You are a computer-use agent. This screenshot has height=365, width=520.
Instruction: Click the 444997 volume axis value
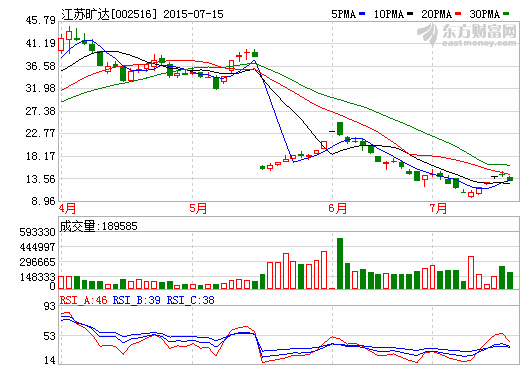pyautogui.click(x=37, y=247)
